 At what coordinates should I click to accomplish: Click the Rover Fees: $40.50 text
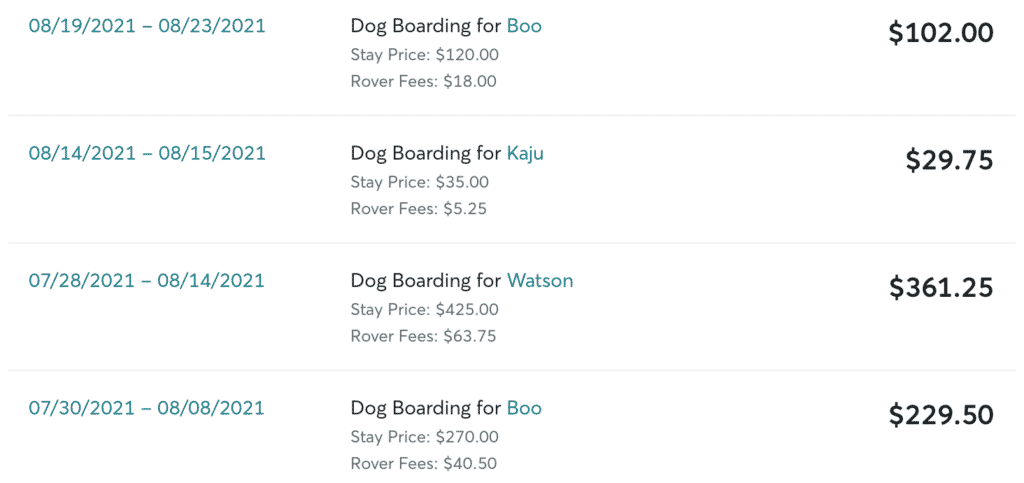point(423,463)
